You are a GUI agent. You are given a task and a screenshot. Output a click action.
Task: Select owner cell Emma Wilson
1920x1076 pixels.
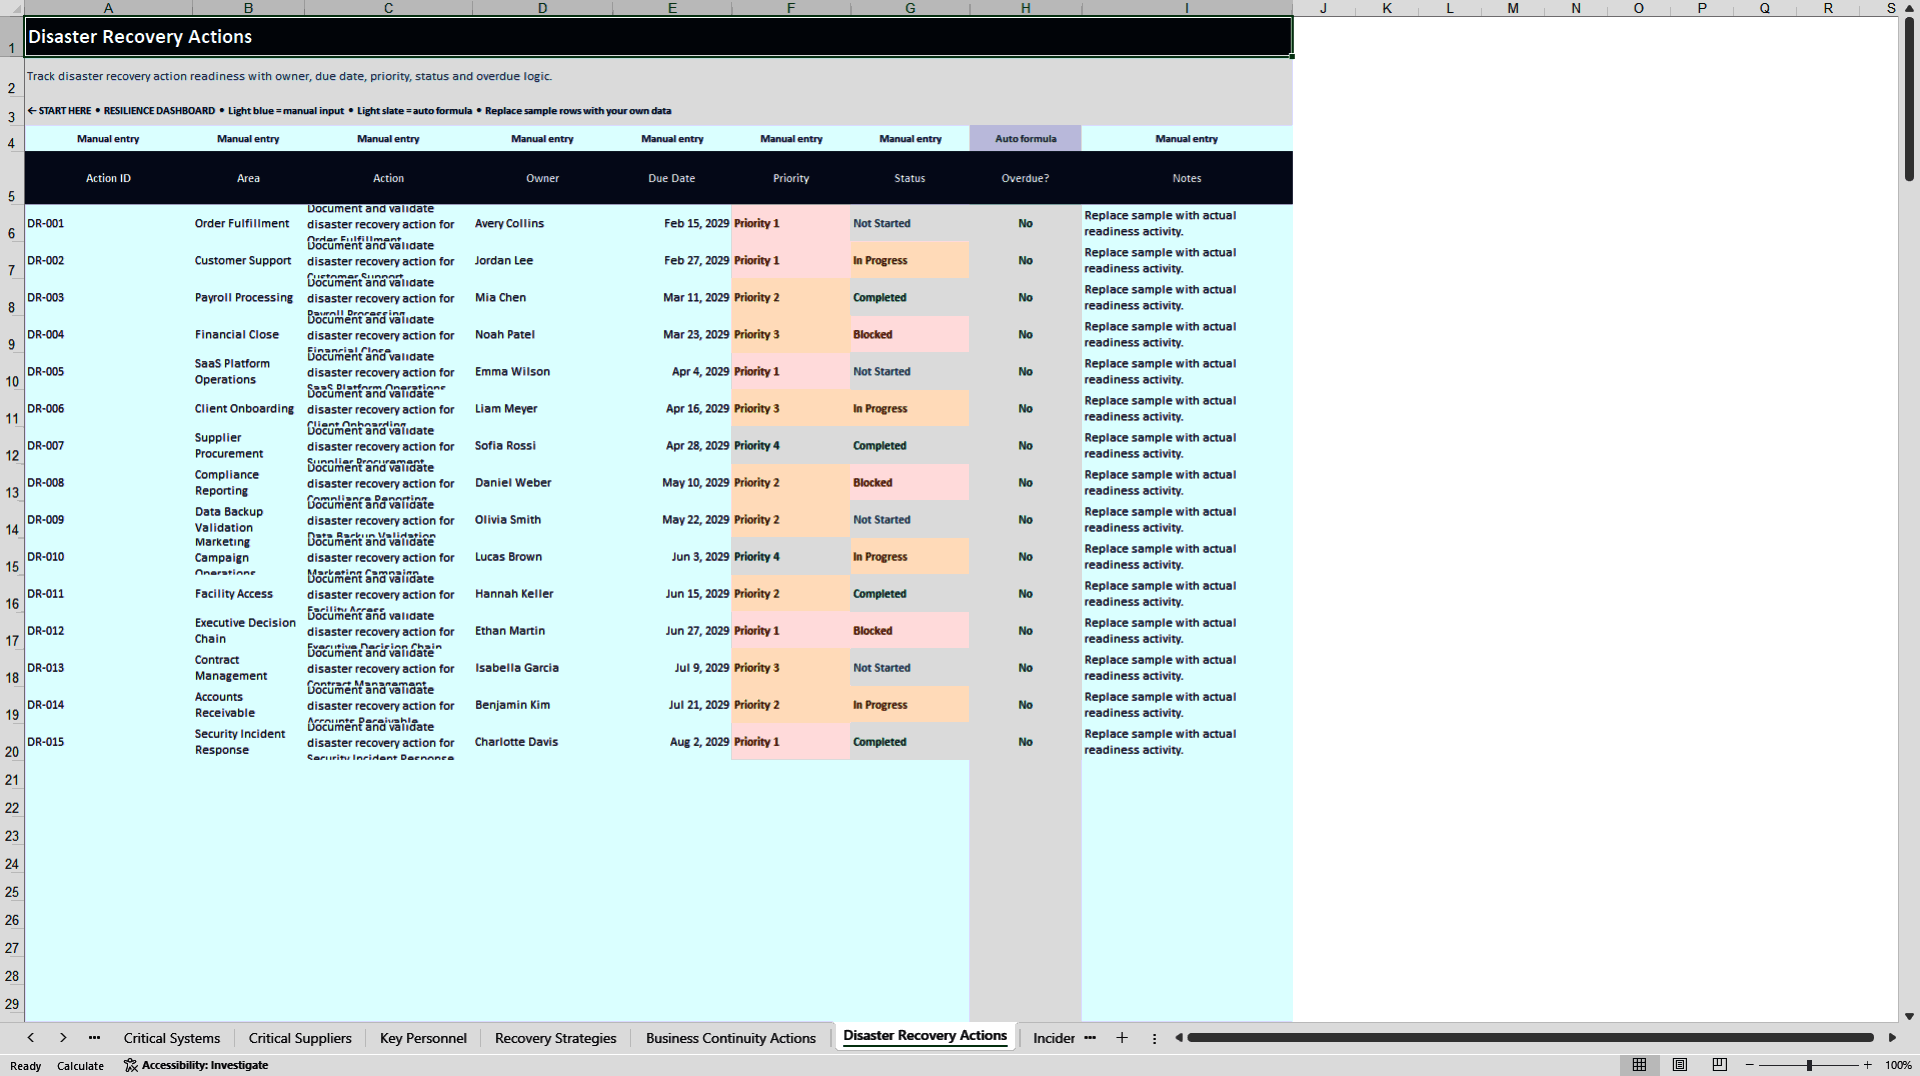[542, 371]
